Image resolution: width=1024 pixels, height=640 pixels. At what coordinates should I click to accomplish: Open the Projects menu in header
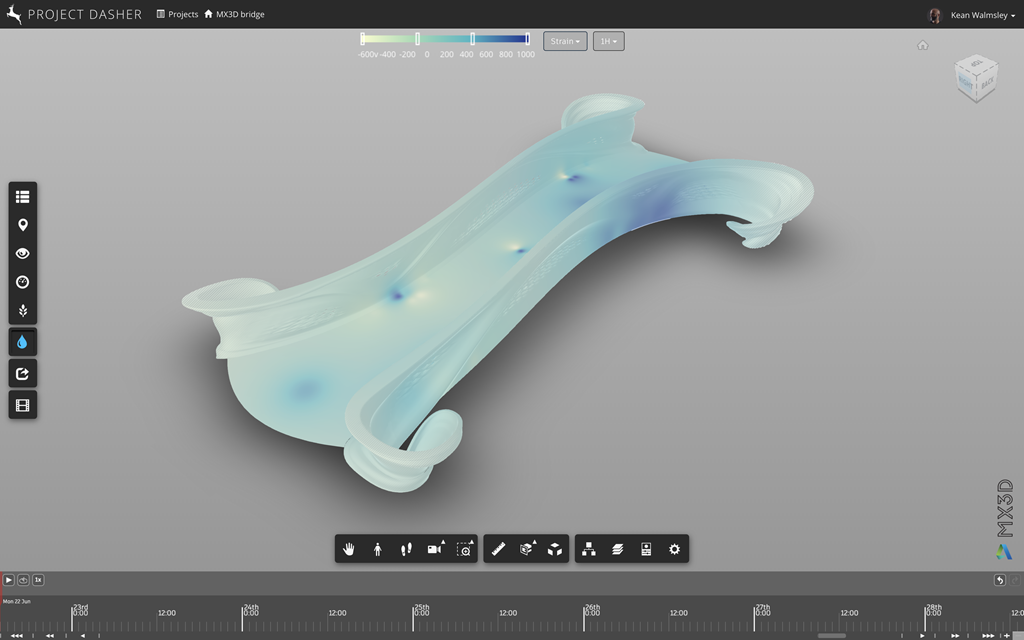(177, 15)
